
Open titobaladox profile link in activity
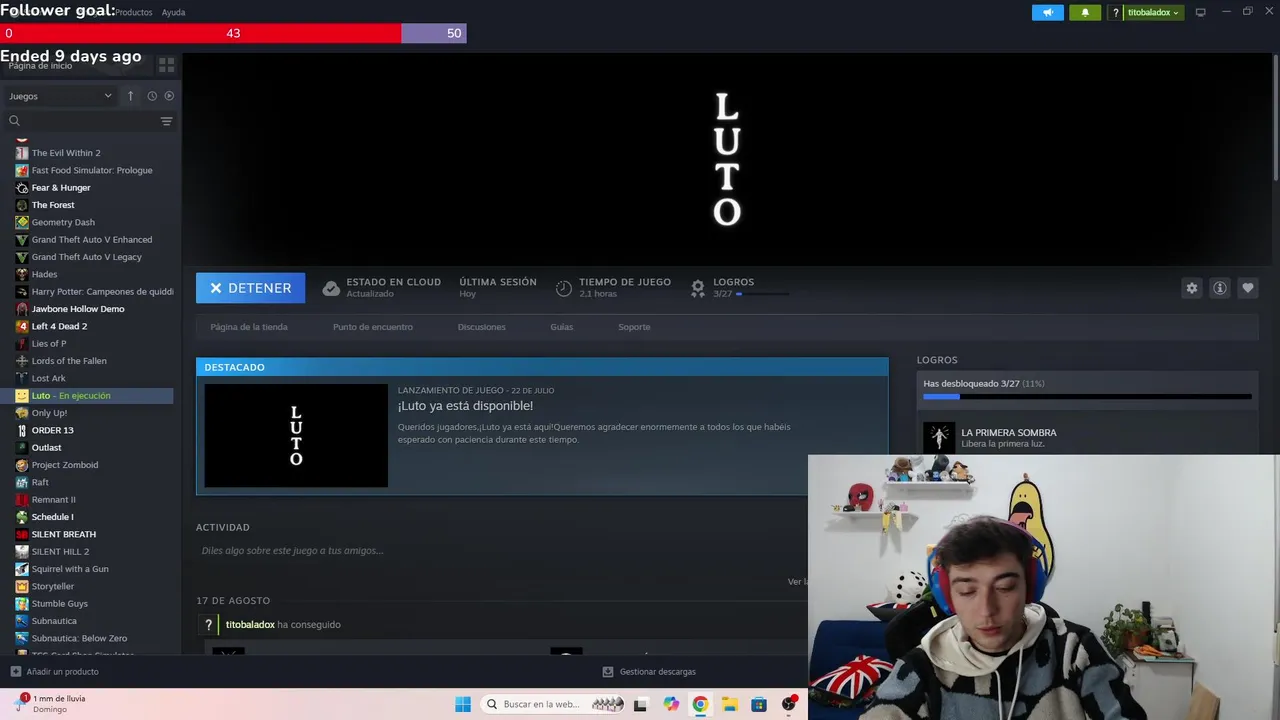pyautogui.click(x=250, y=625)
